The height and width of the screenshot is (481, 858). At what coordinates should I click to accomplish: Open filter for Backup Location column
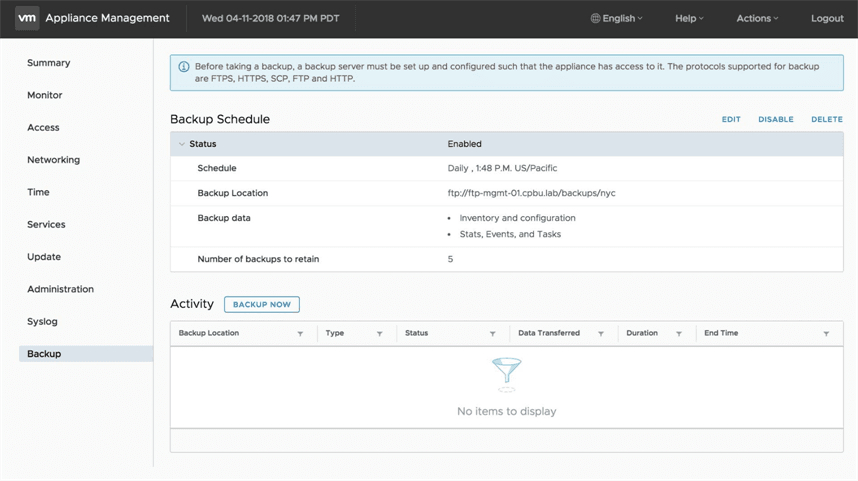point(300,334)
